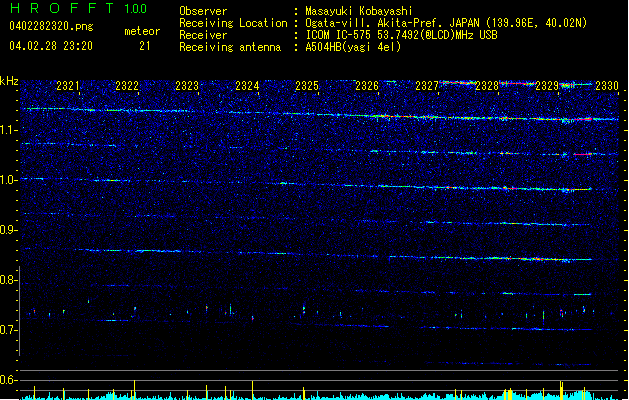Click the 1.0 kHz axis label

pos(9,180)
